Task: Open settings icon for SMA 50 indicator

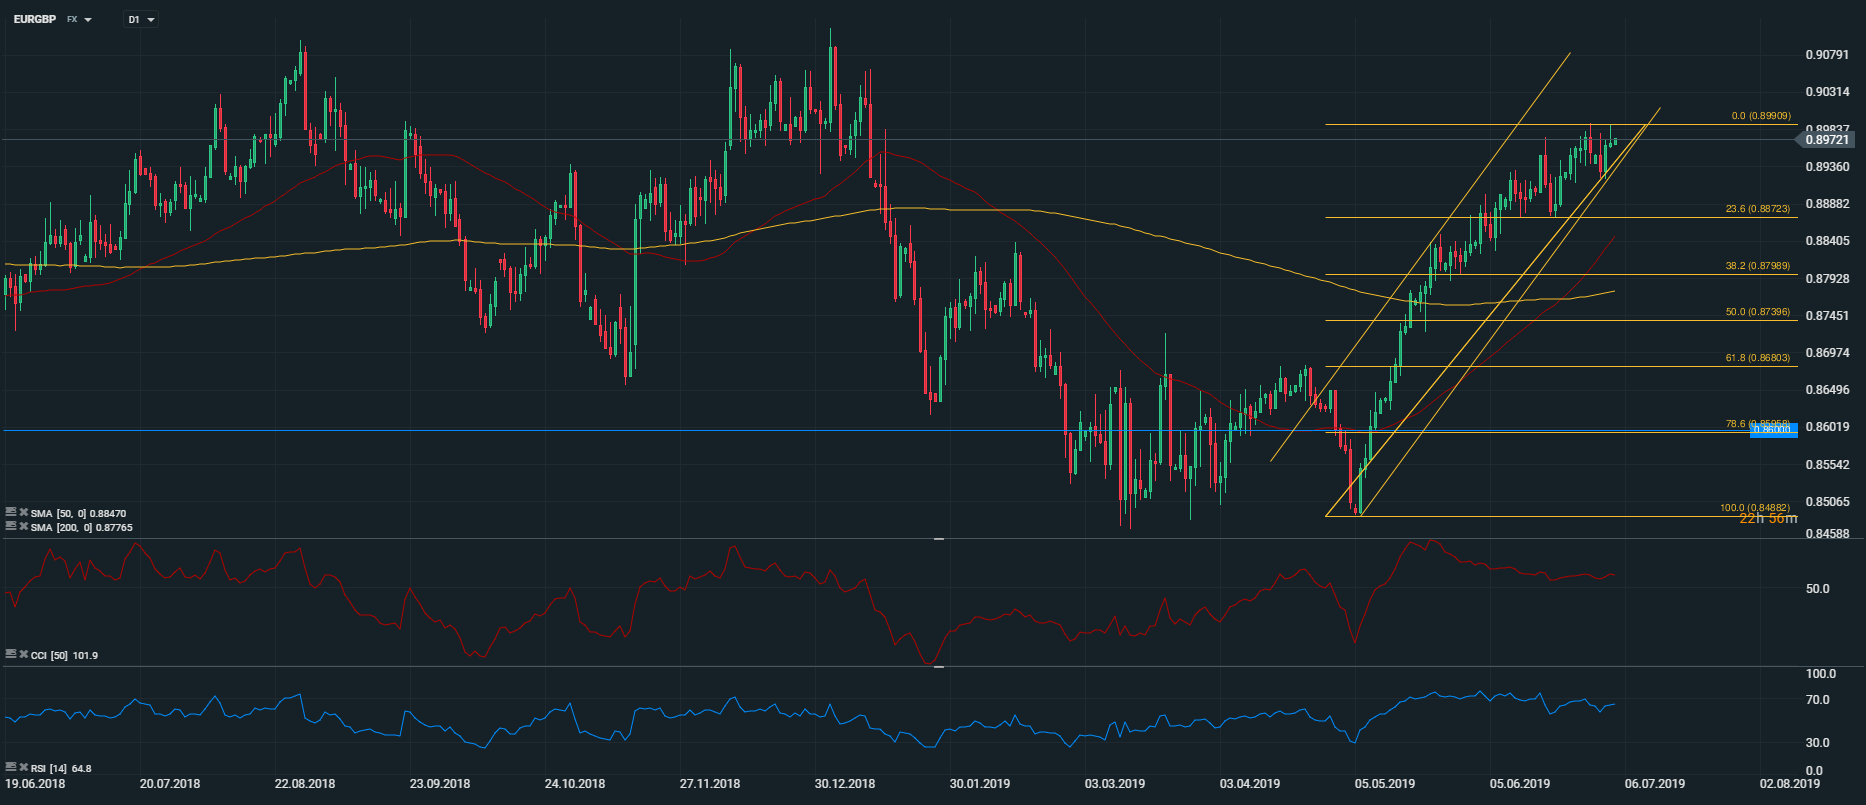Action: coord(11,512)
